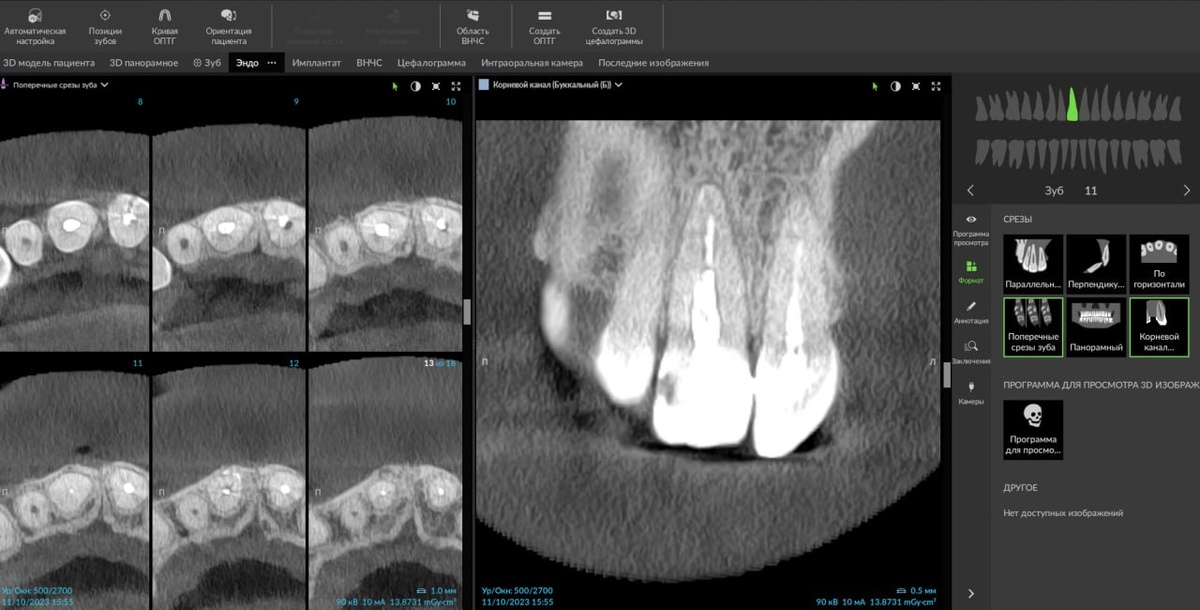Viewport: 1200px width, 610px height.
Task: Switch to 3D модель пациента tab
Action: pyautogui.click(x=49, y=62)
